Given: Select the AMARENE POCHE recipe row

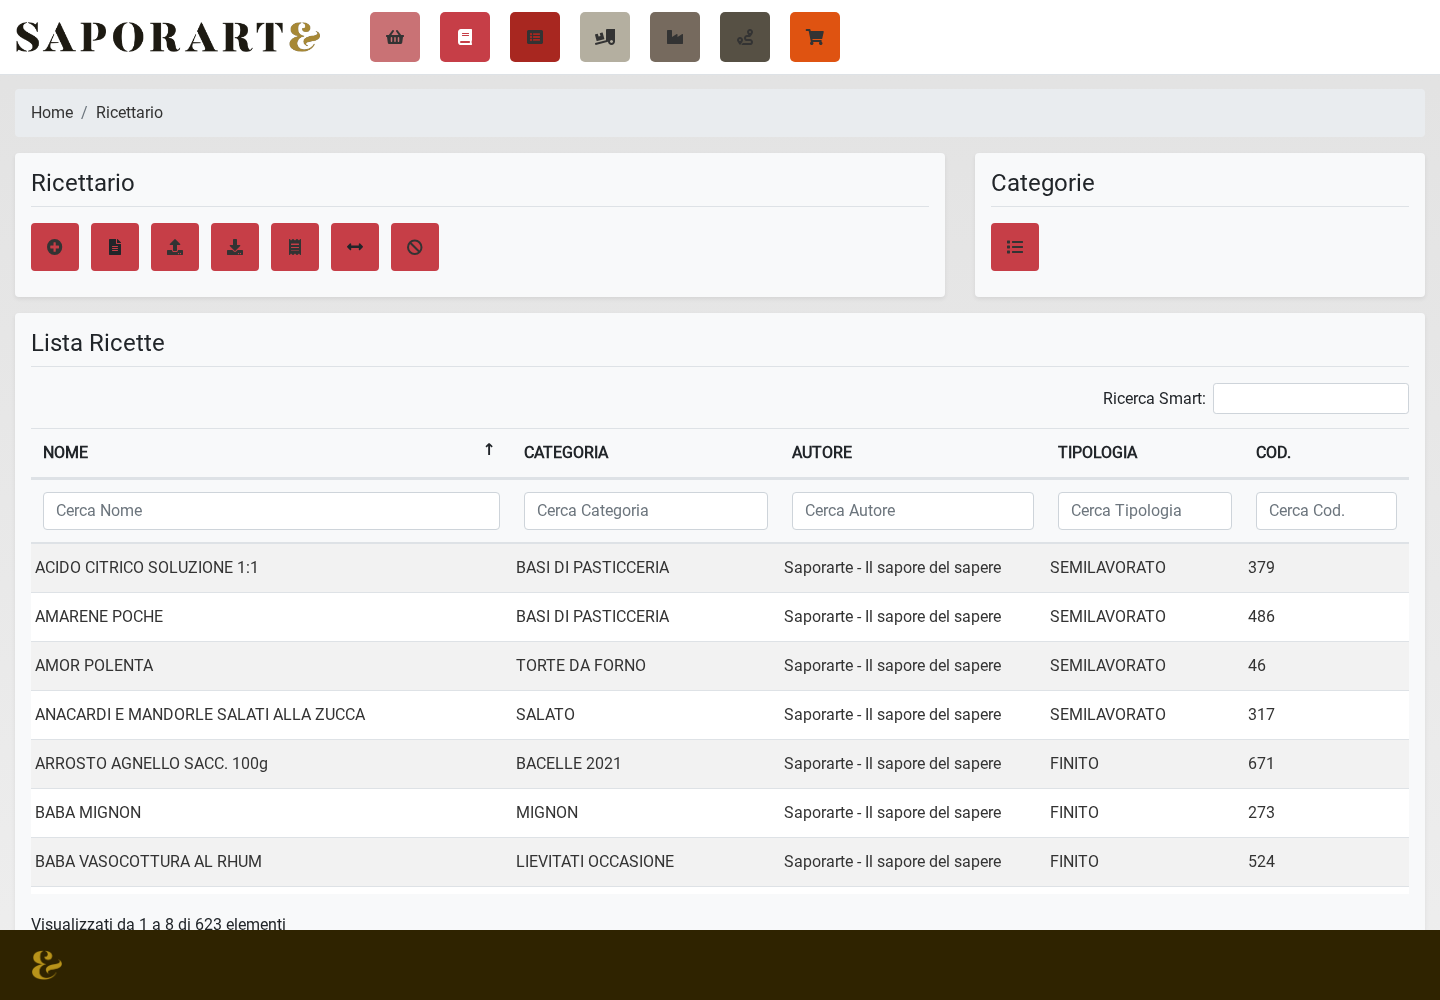Looking at the screenshot, I should pyautogui.click(x=720, y=617).
